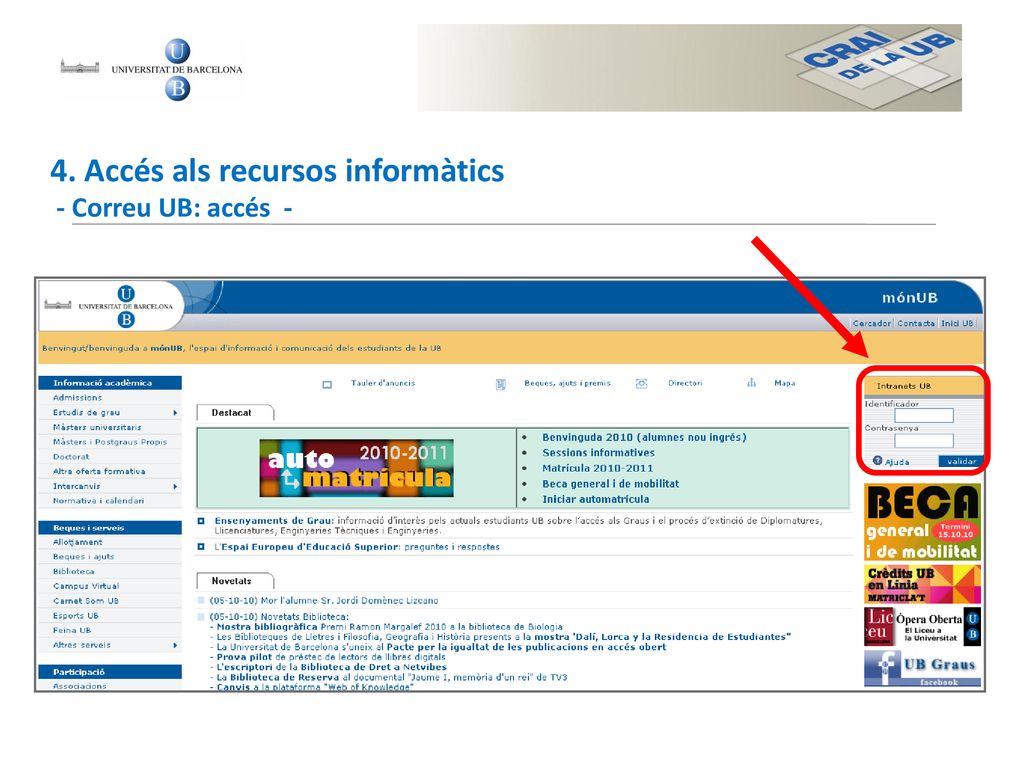The image size is (1024, 768).
Task: Click the Tauler d'anuncis text link
Action: [x=383, y=383]
